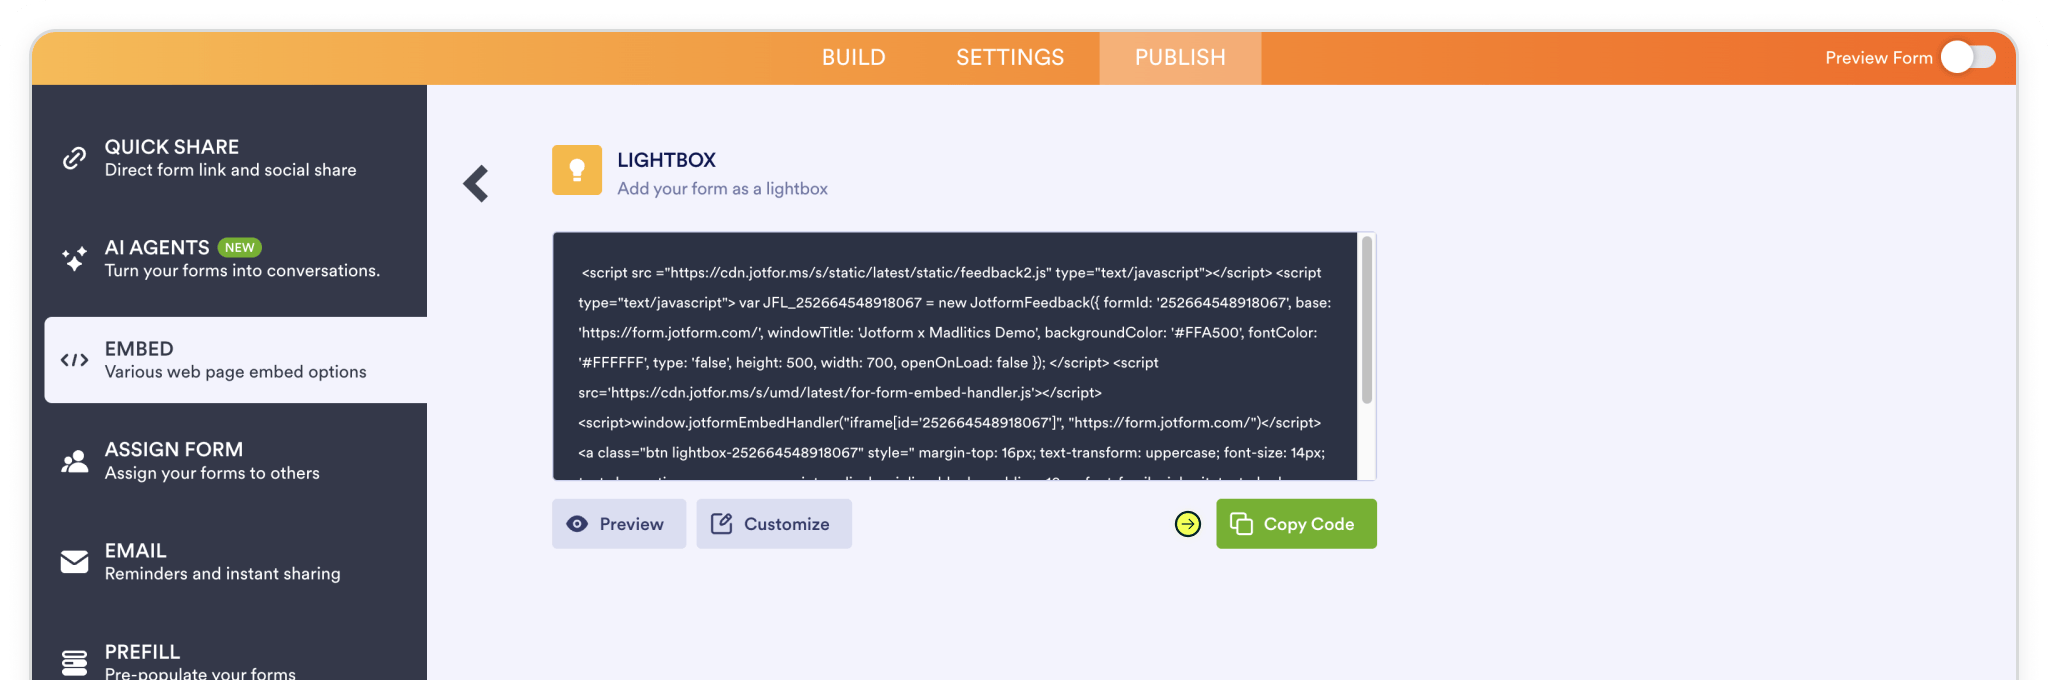The height and width of the screenshot is (680, 2048).
Task: Click the Quick Share link icon
Action: [74, 158]
